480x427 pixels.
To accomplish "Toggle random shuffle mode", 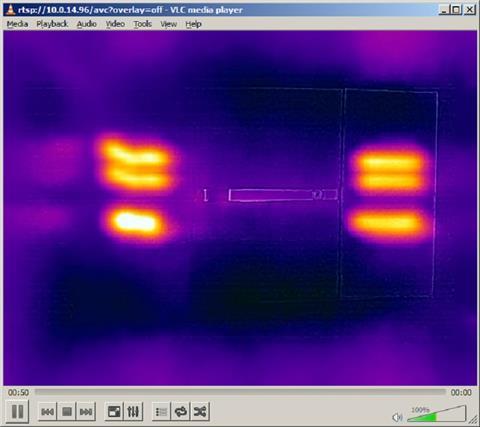I will tap(200, 412).
